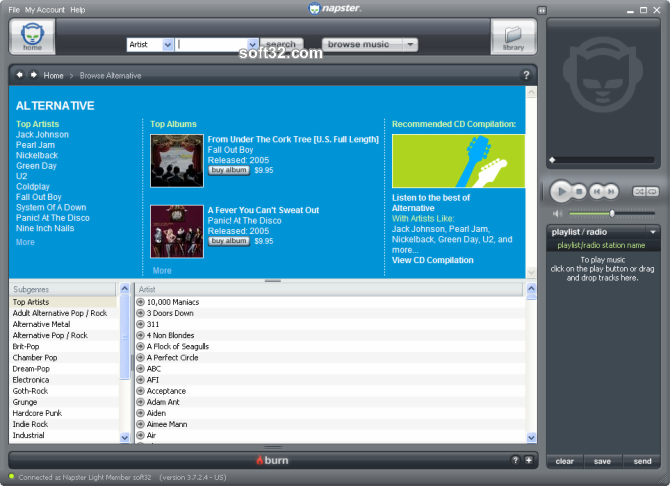
Task: Click the search button
Action: [x=281, y=44]
